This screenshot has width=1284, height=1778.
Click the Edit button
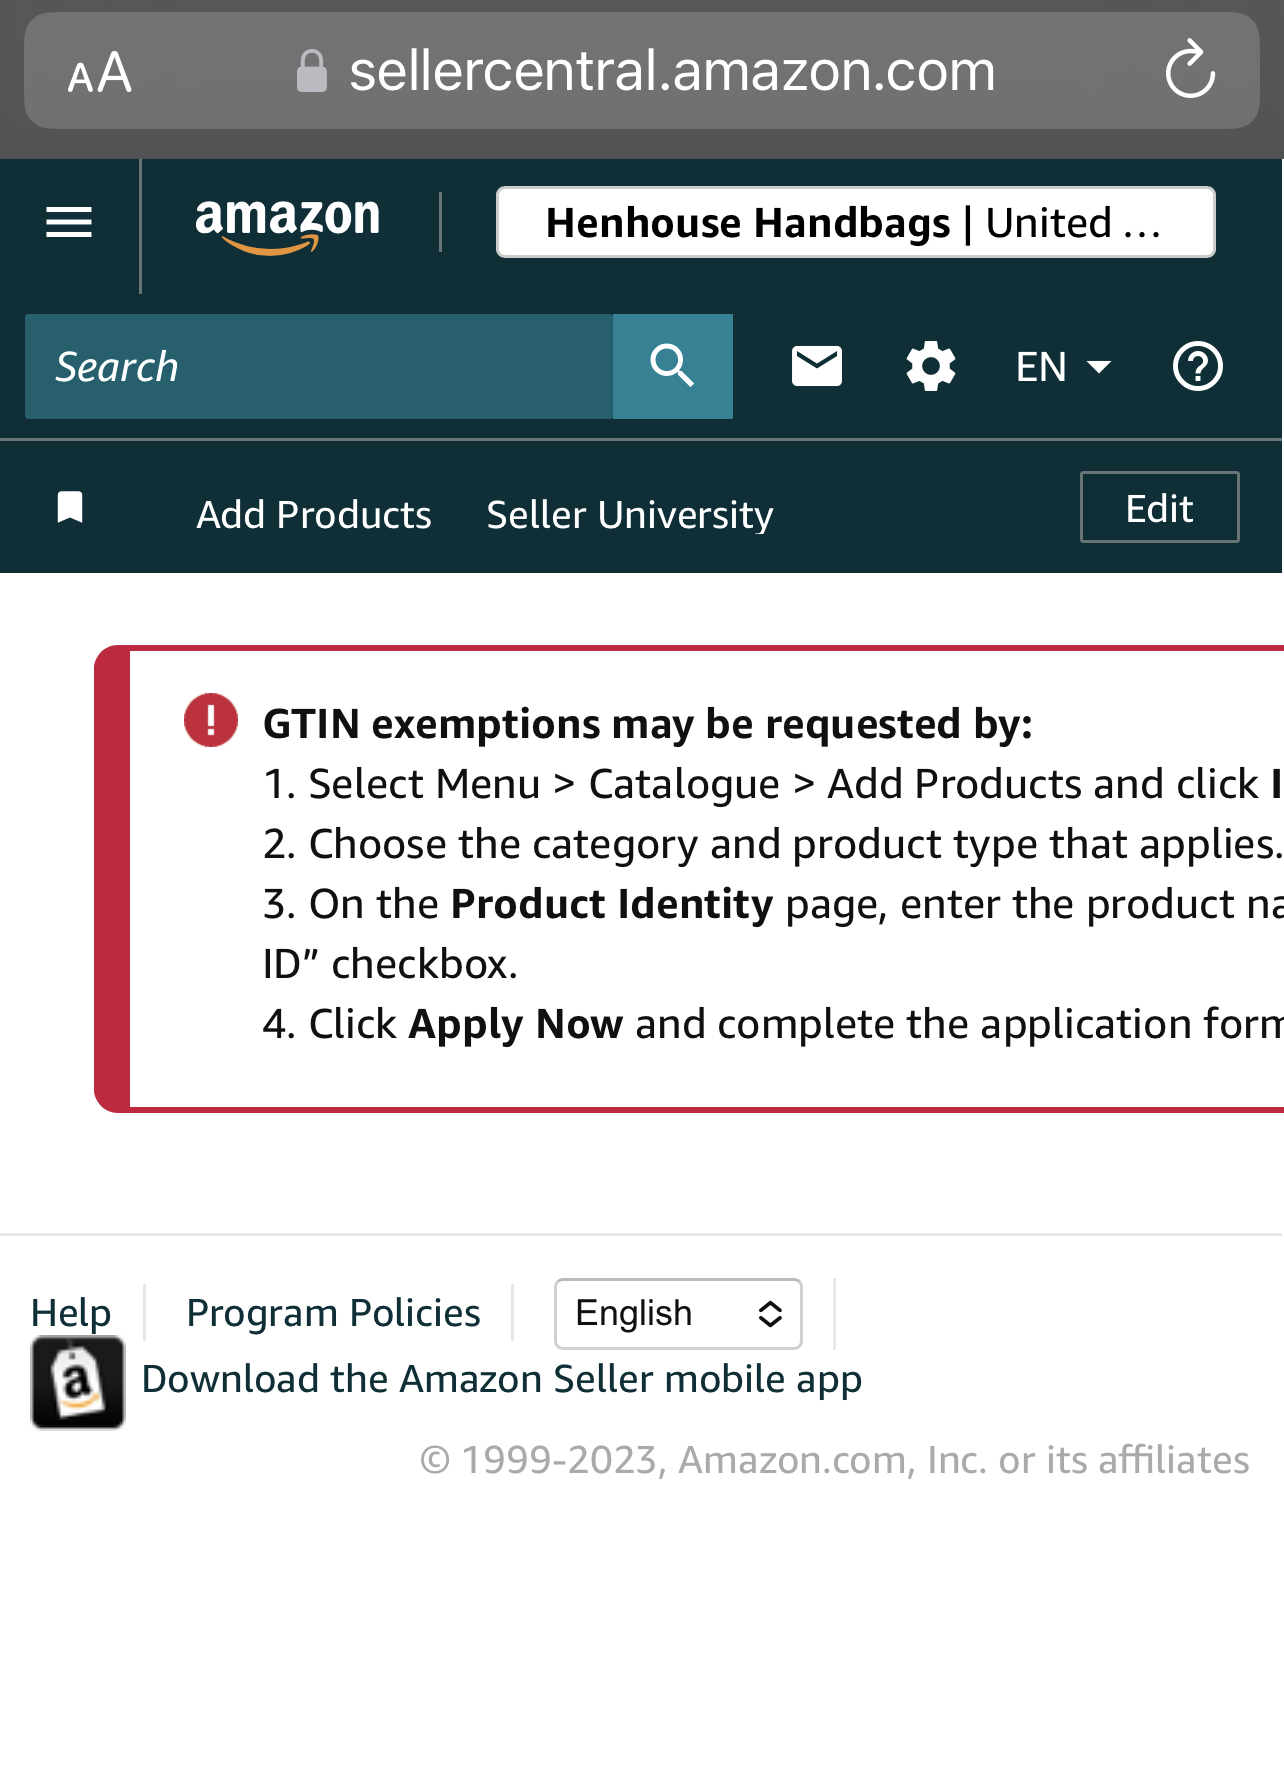coord(1160,507)
